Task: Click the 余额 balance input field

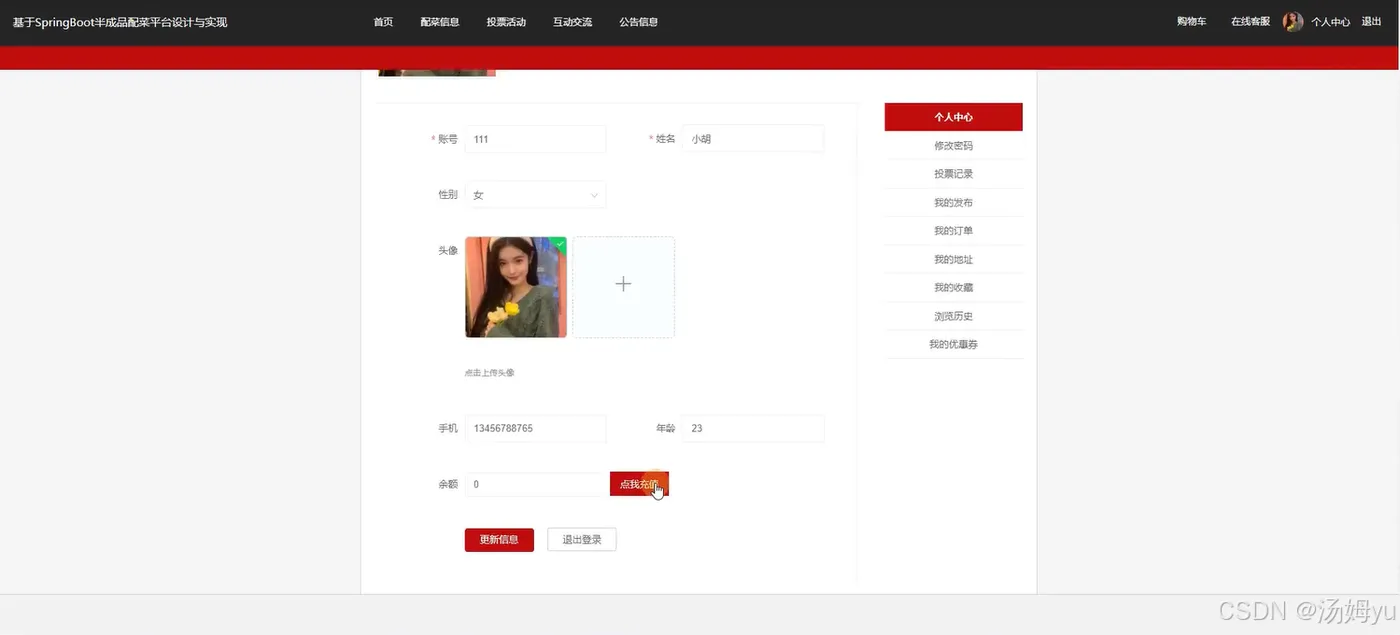Action: coord(535,484)
